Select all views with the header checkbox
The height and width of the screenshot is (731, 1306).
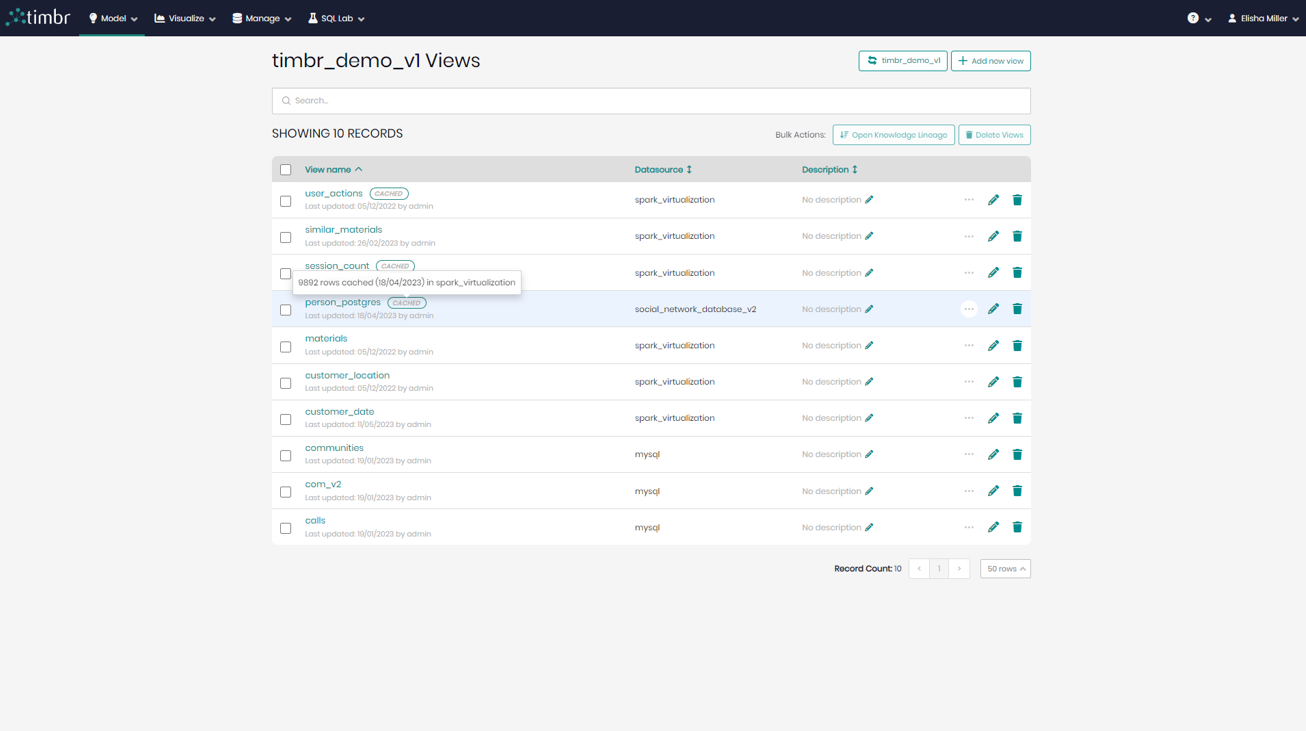[x=285, y=169]
